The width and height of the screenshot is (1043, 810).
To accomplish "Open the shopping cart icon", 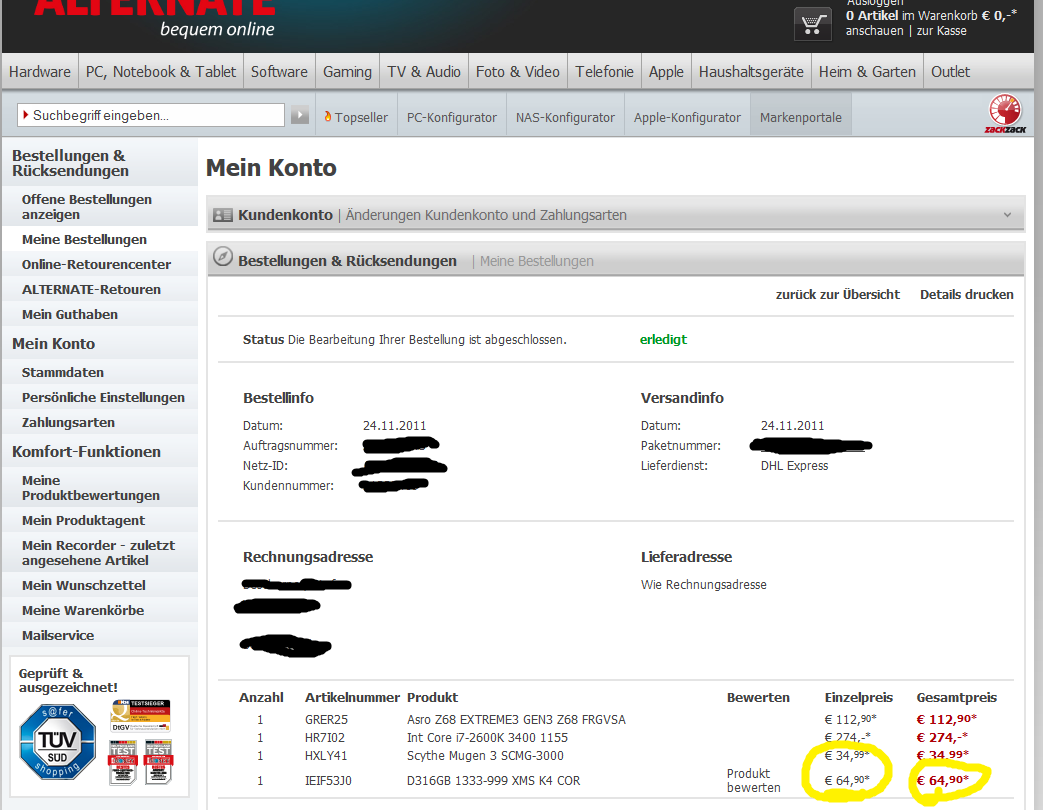I will pyautogui.click(x=812, y=24).
